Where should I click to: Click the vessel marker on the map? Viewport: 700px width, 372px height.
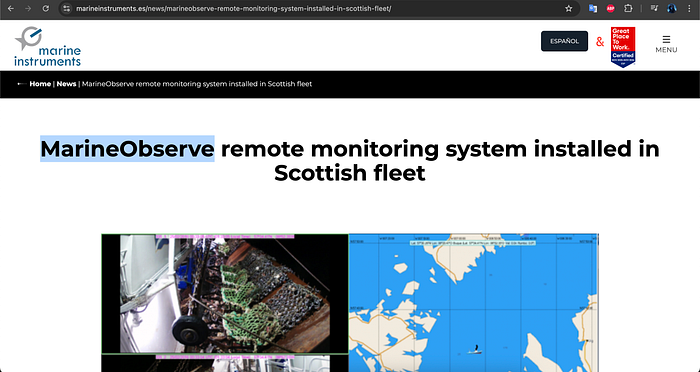(x=476, y=349)
